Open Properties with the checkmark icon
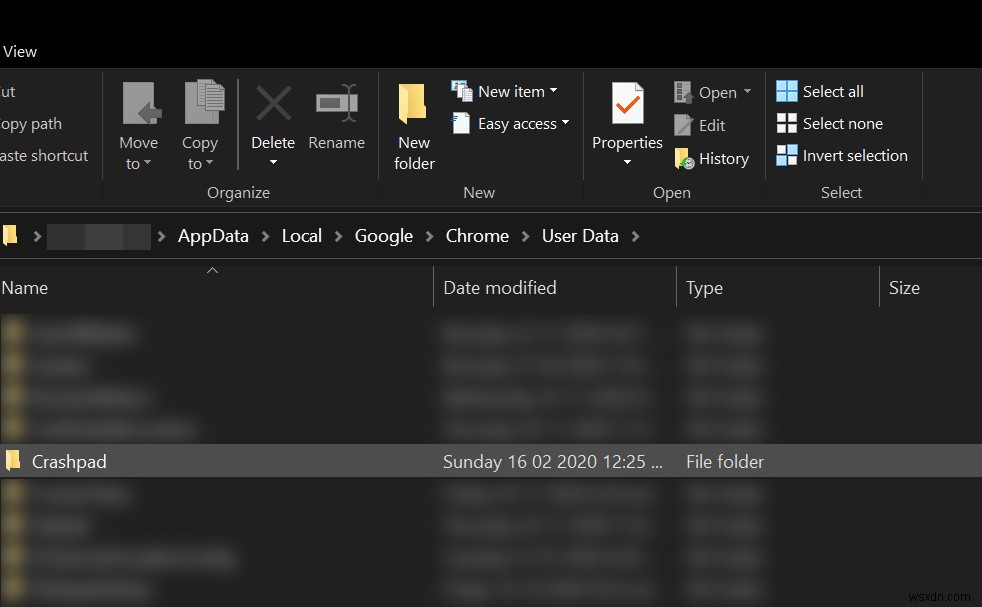This screenshot has width=982, height=607. point(628,103)
